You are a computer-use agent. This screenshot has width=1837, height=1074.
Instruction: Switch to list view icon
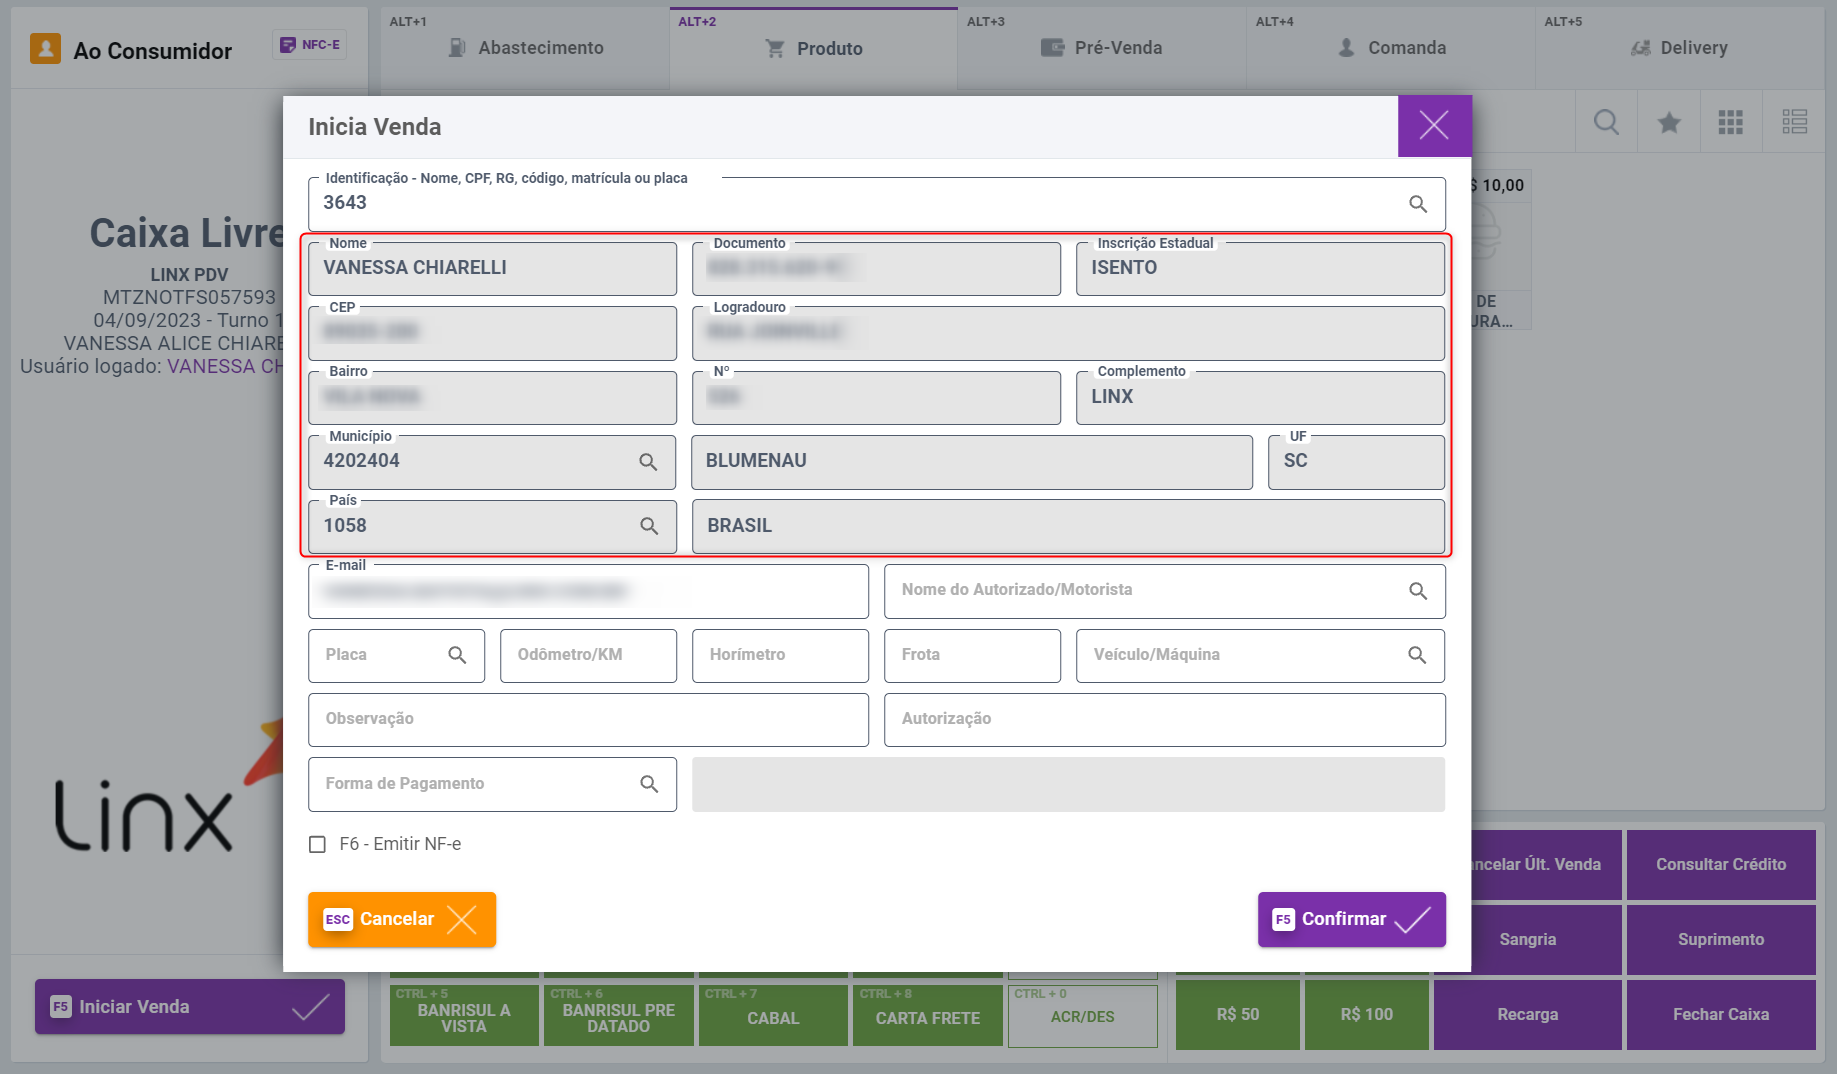click(x=1794, y=123)
